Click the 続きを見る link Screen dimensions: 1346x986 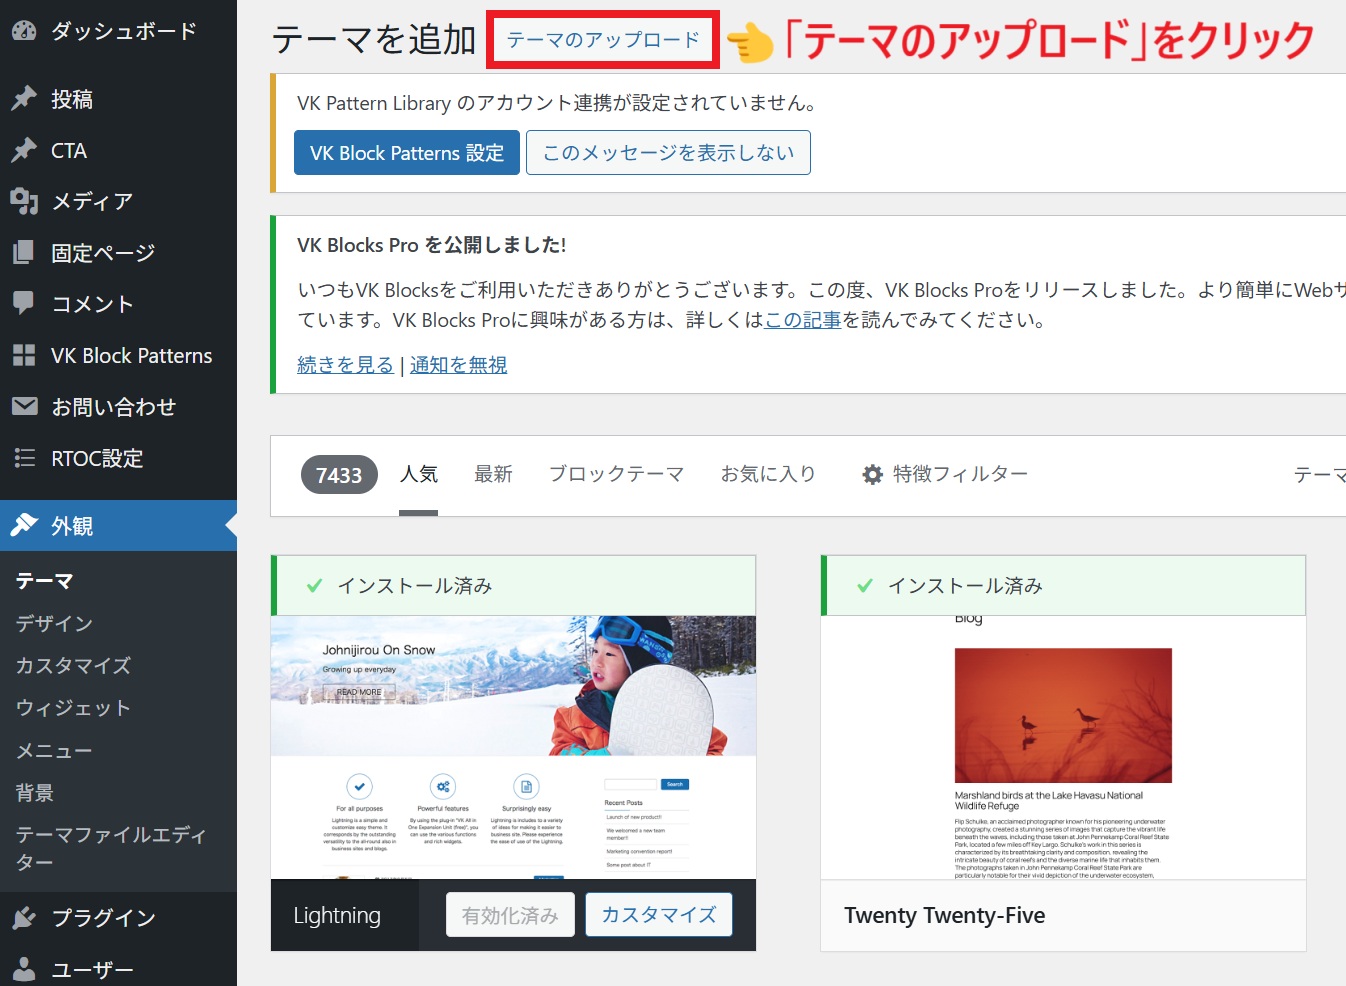point(345,365)
